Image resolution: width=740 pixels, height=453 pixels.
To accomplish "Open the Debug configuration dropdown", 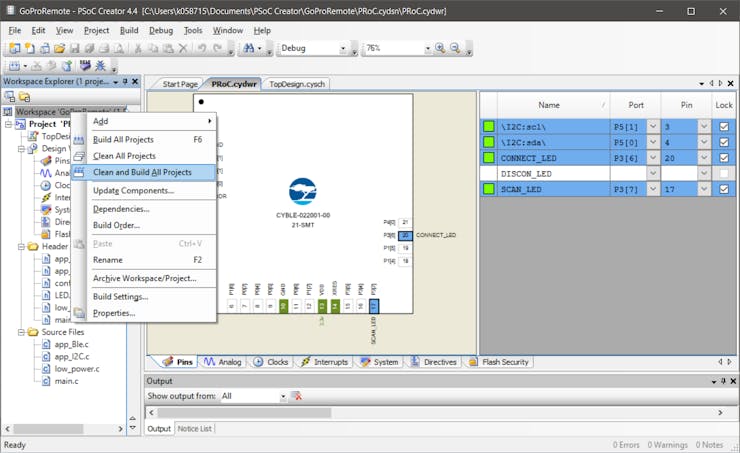I will [x=343, y=48].
